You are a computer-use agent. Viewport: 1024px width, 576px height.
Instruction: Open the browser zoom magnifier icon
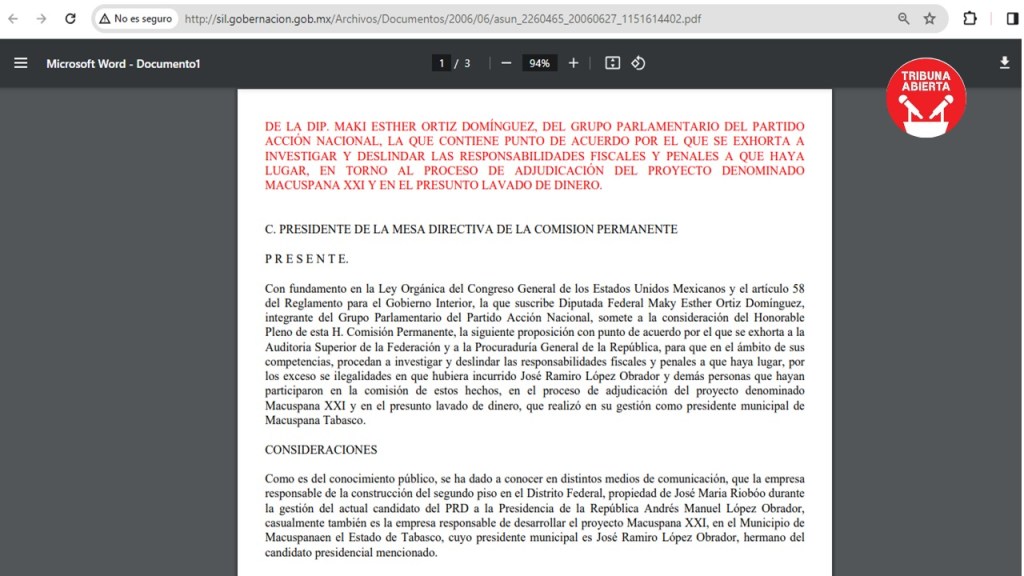click(904, 18)
